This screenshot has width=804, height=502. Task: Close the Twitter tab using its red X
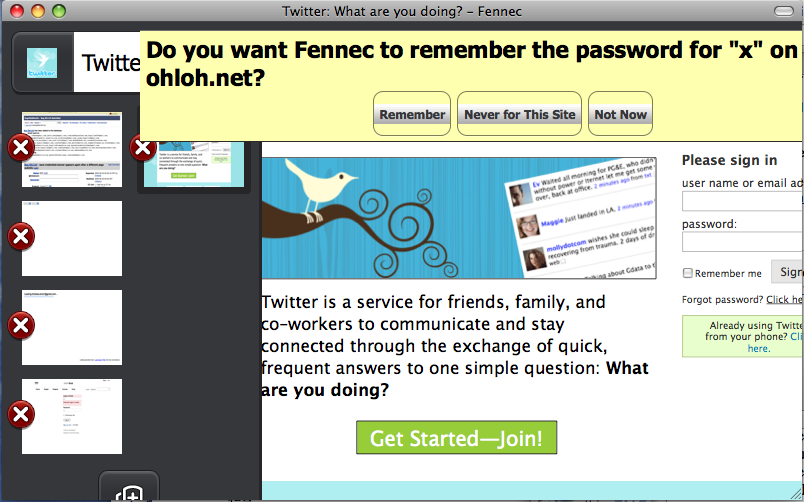pyautogui.click(x=143, y=148)
